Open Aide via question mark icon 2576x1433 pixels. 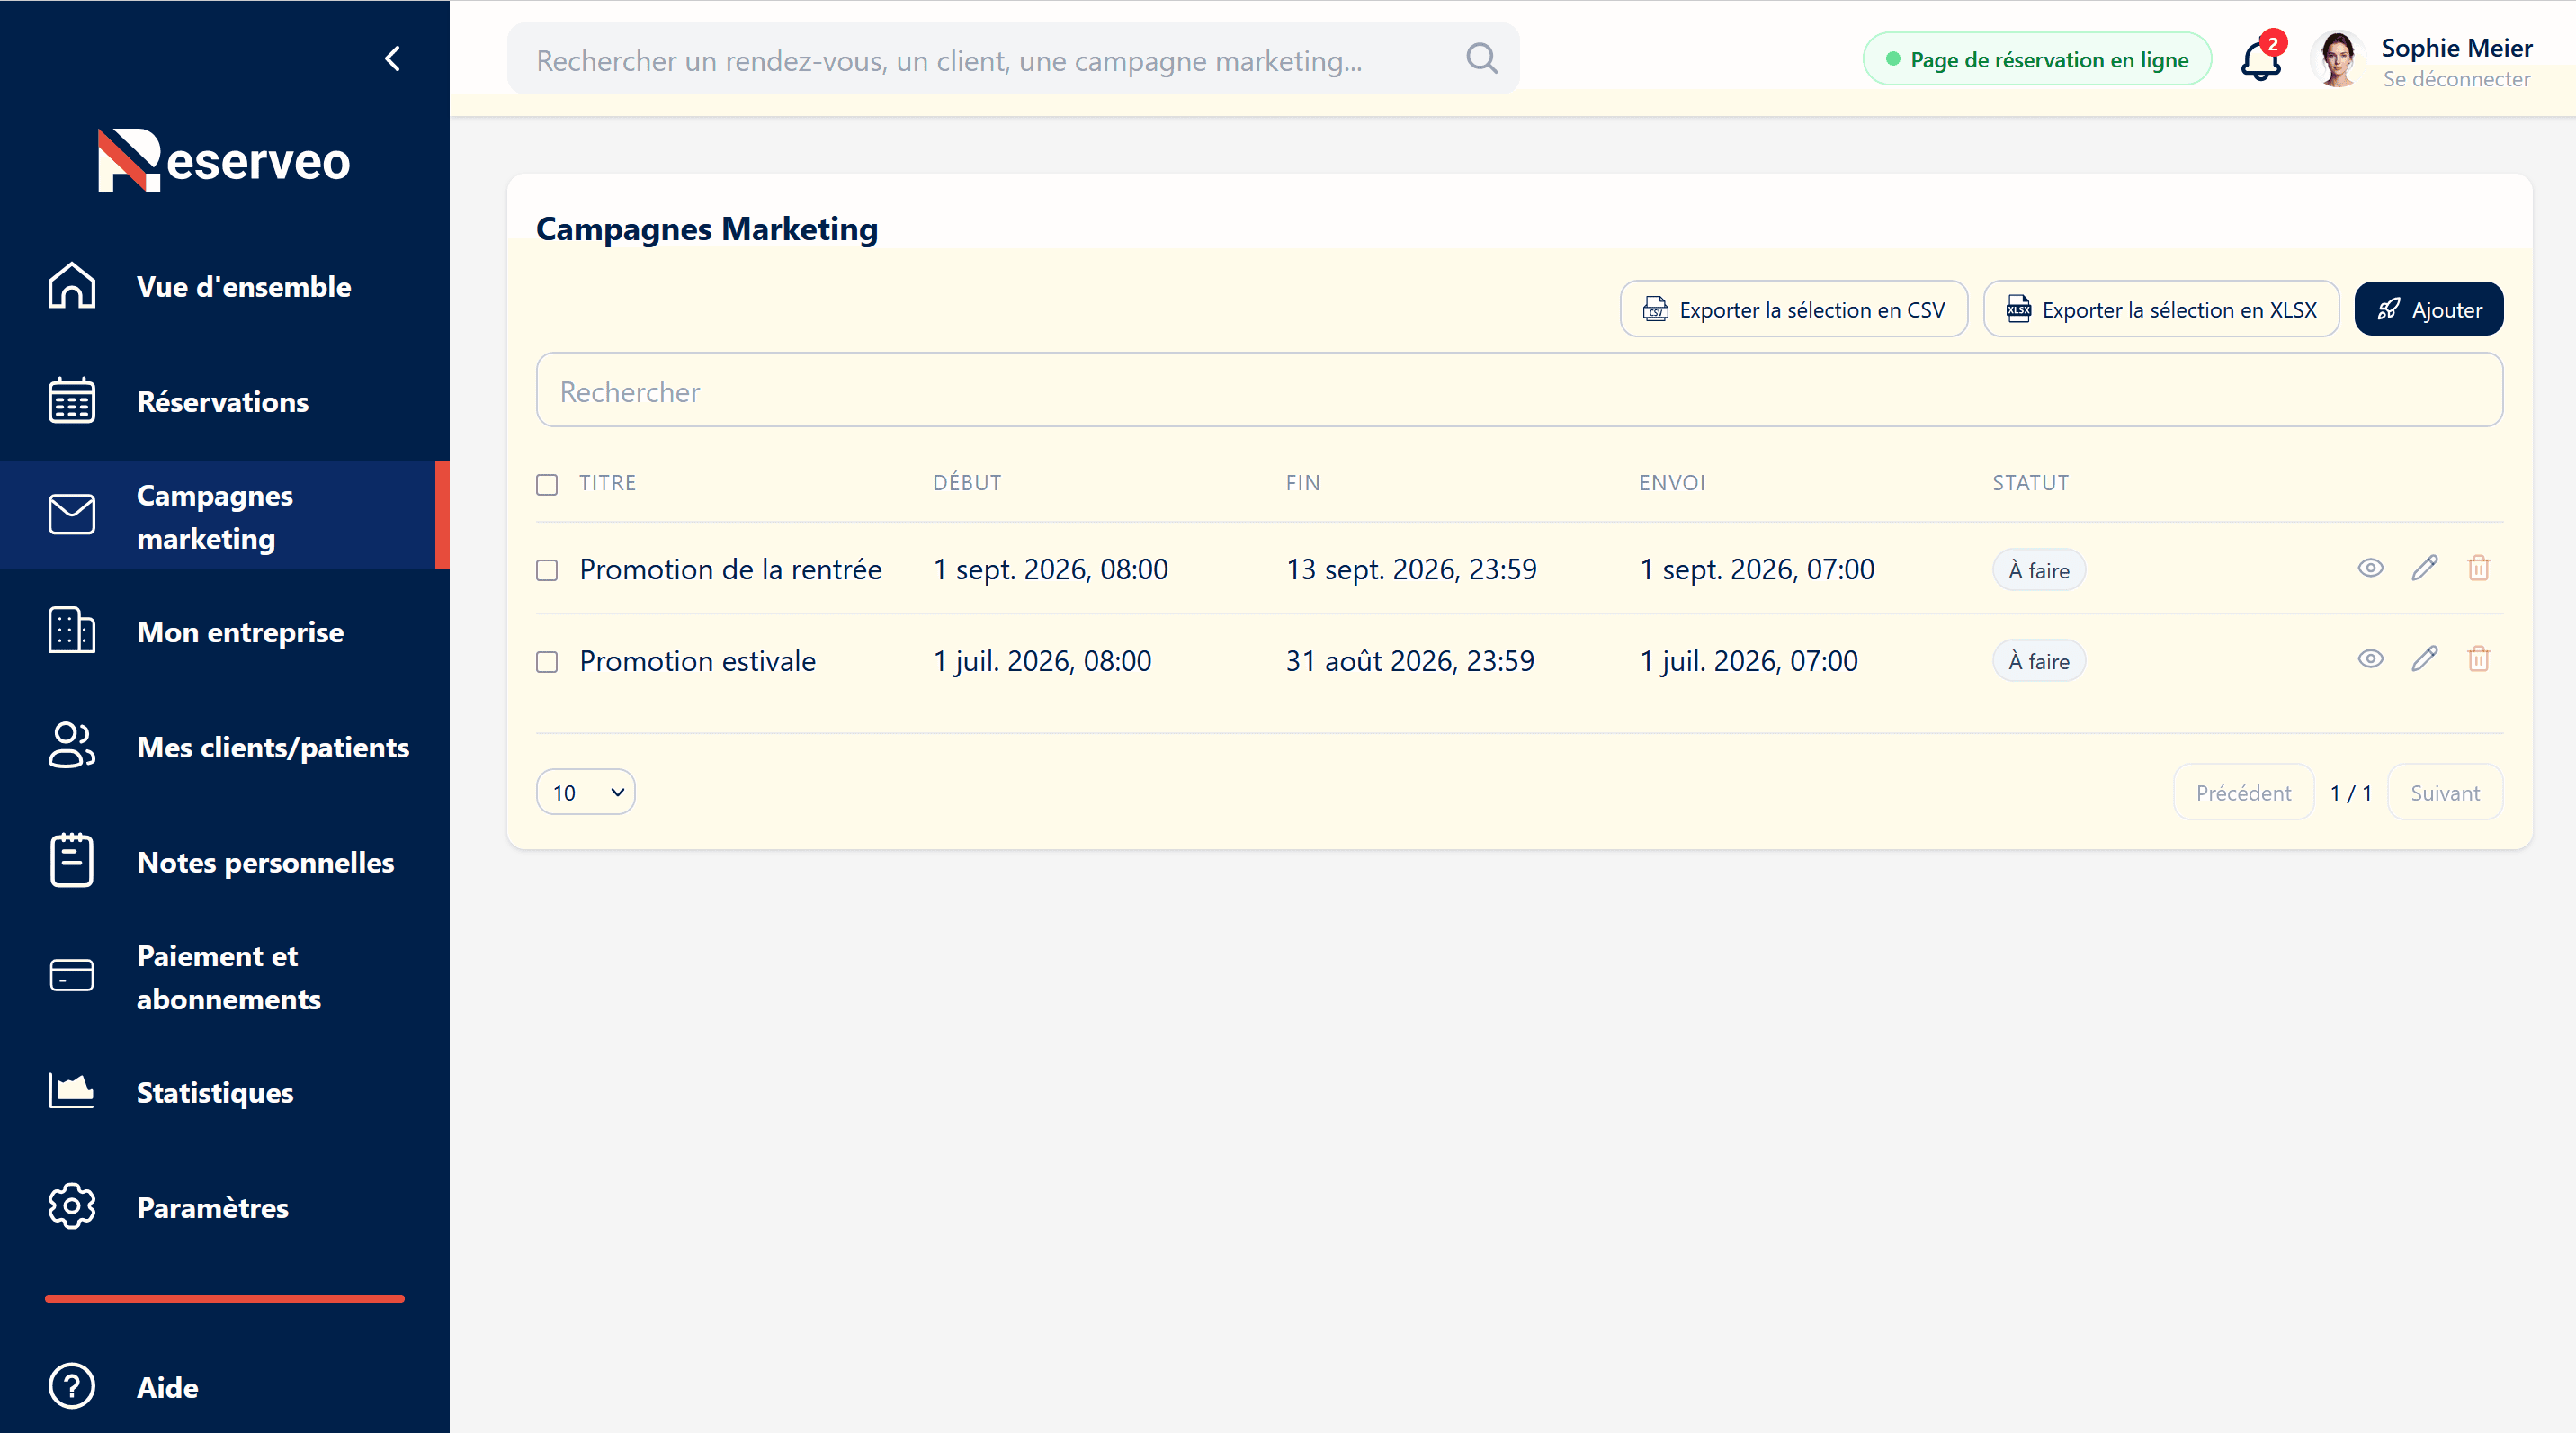pyautogui.click(x=72, y=1386)
